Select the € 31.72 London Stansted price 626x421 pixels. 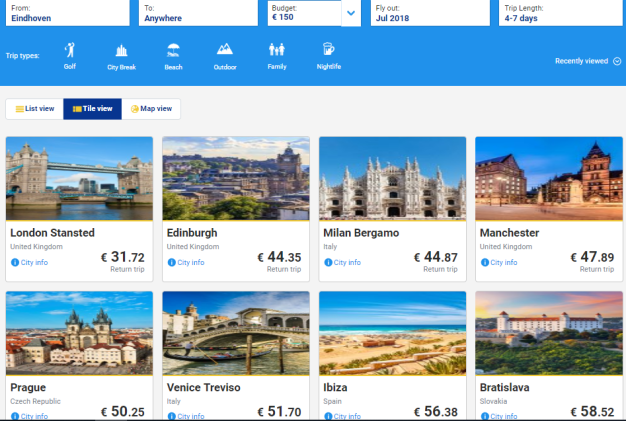(x=123, y=257)
